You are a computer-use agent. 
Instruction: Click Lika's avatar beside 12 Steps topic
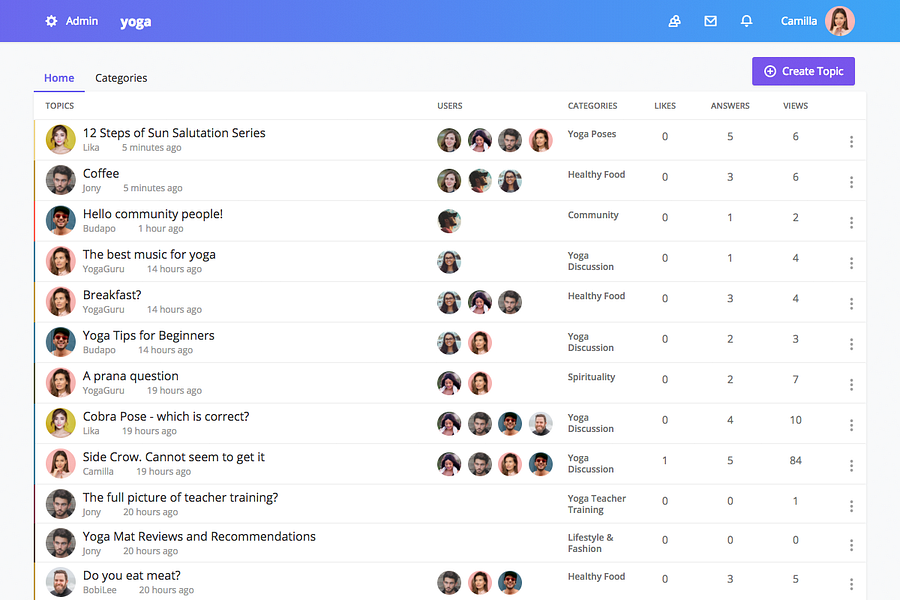click(x=61, y=140)
